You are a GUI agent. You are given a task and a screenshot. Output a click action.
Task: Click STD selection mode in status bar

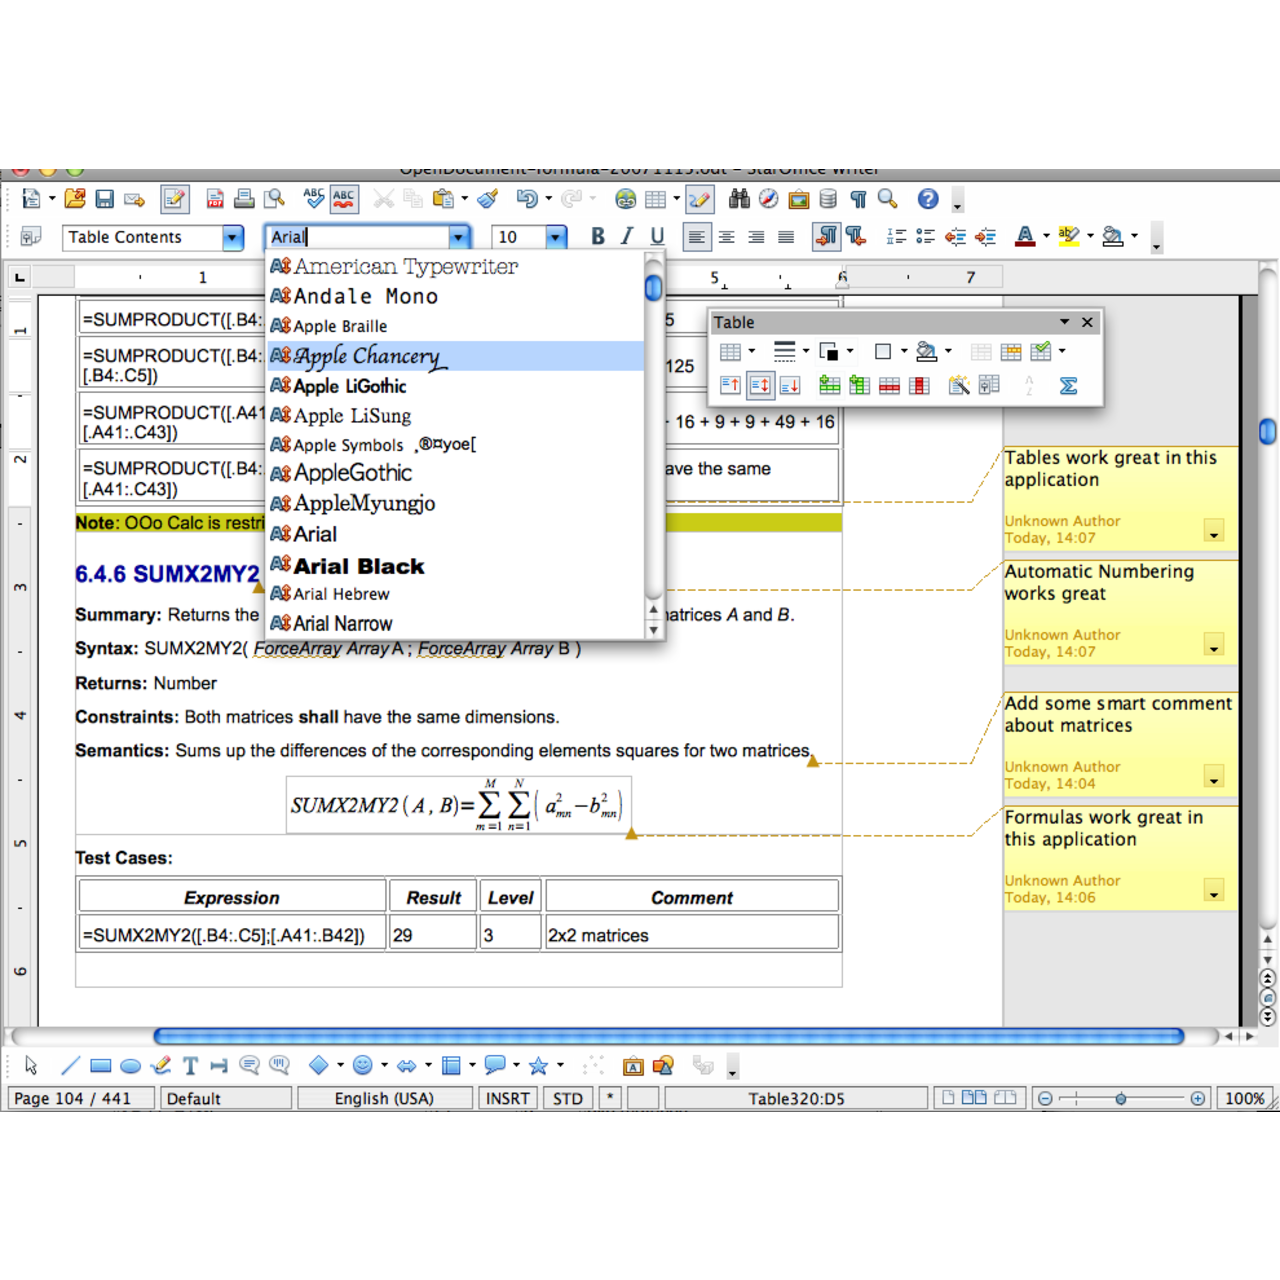pyautogui.click(x=568, y=1098)
